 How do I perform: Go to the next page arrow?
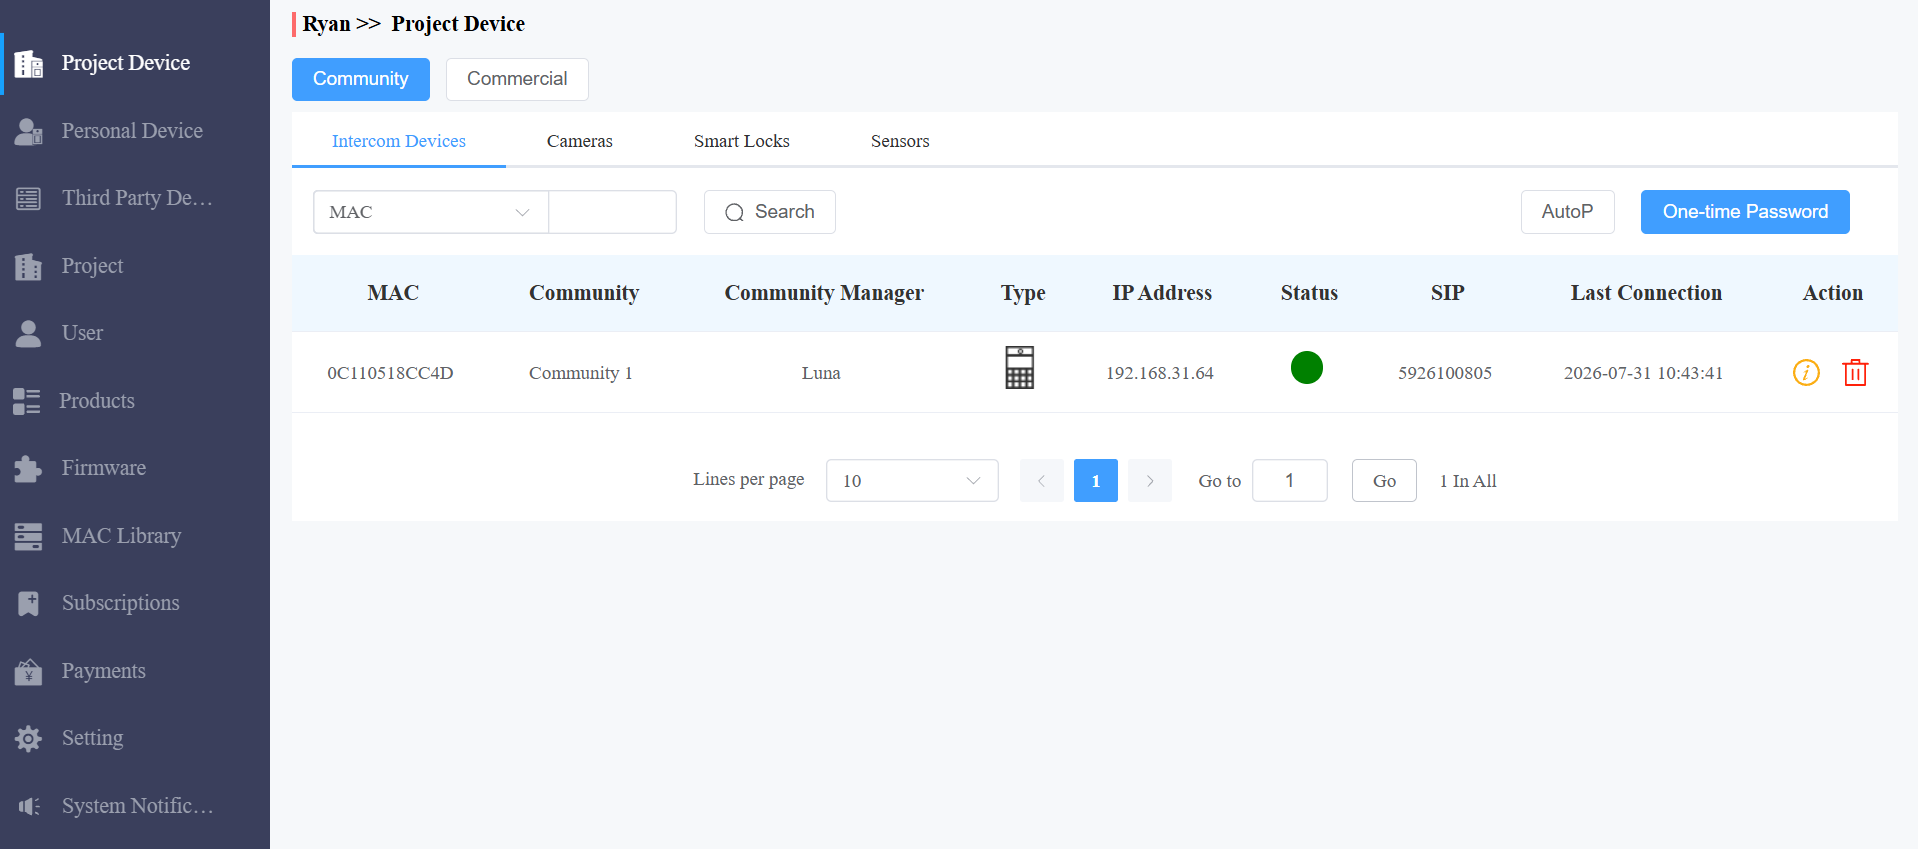1150,481
